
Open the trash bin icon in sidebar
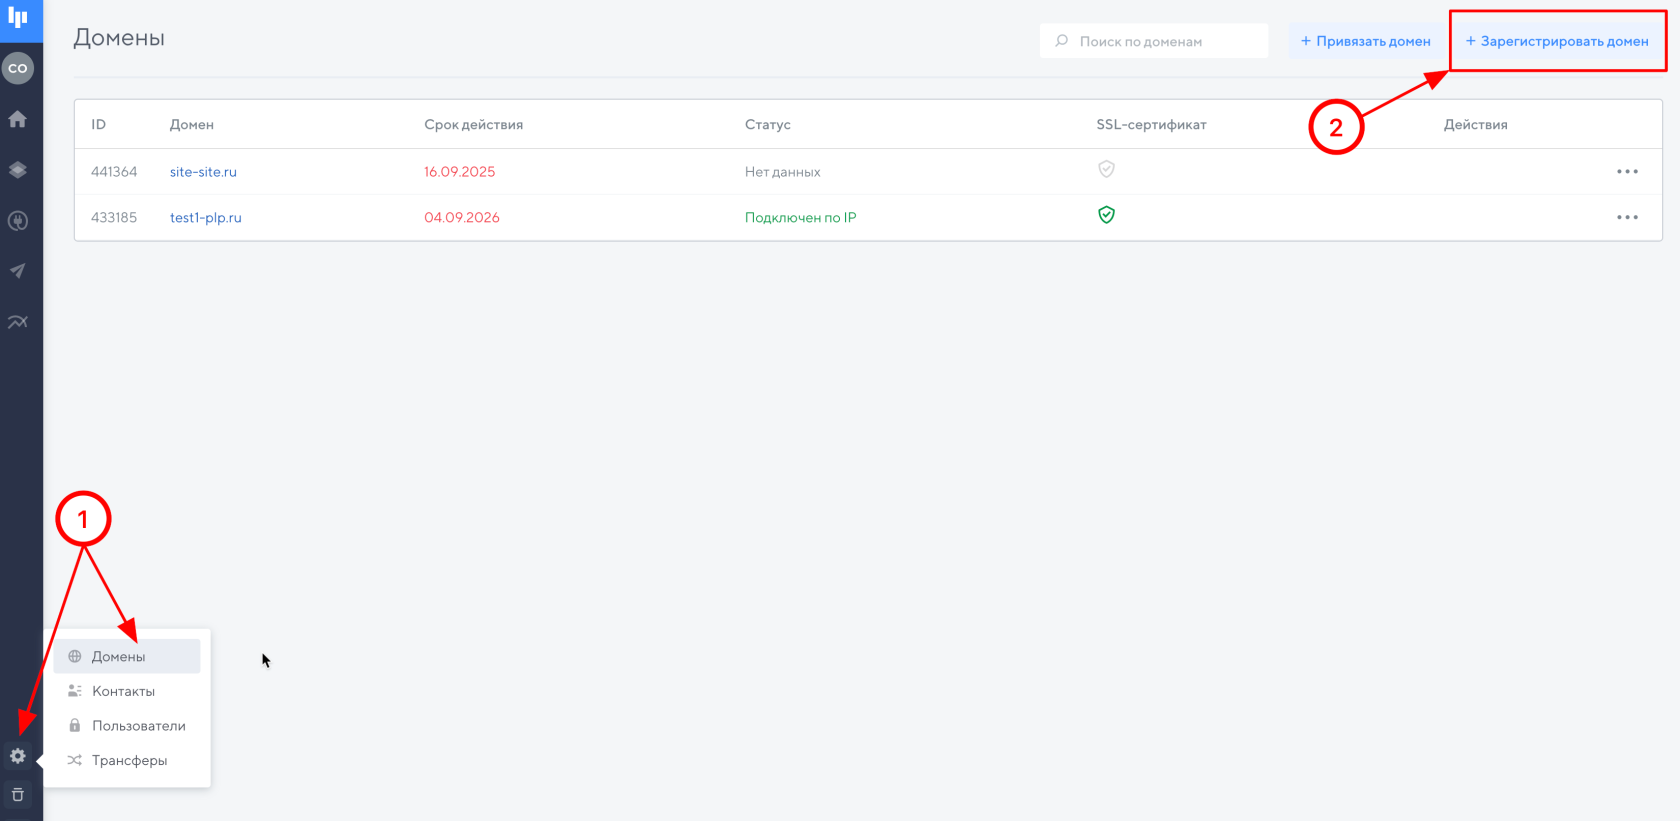pos(18,795)
